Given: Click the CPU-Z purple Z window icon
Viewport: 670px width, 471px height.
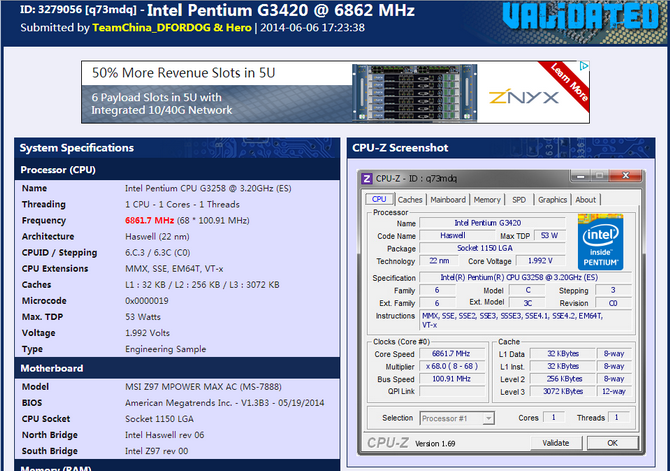Looking at the screenshot, I should pos(368,178).
